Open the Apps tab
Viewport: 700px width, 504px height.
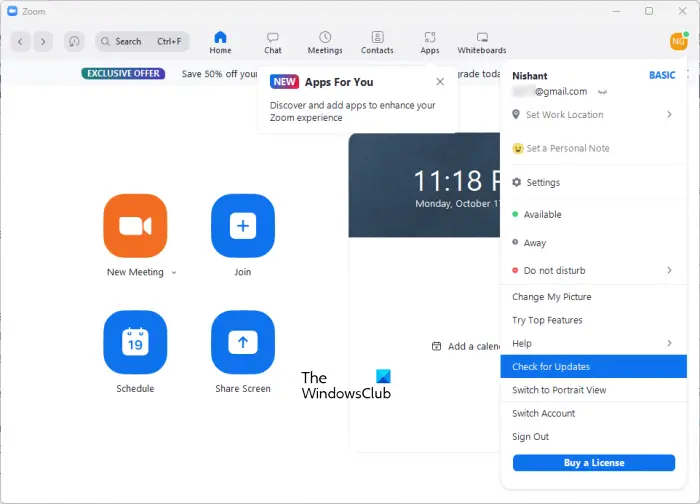pos(430,43)
